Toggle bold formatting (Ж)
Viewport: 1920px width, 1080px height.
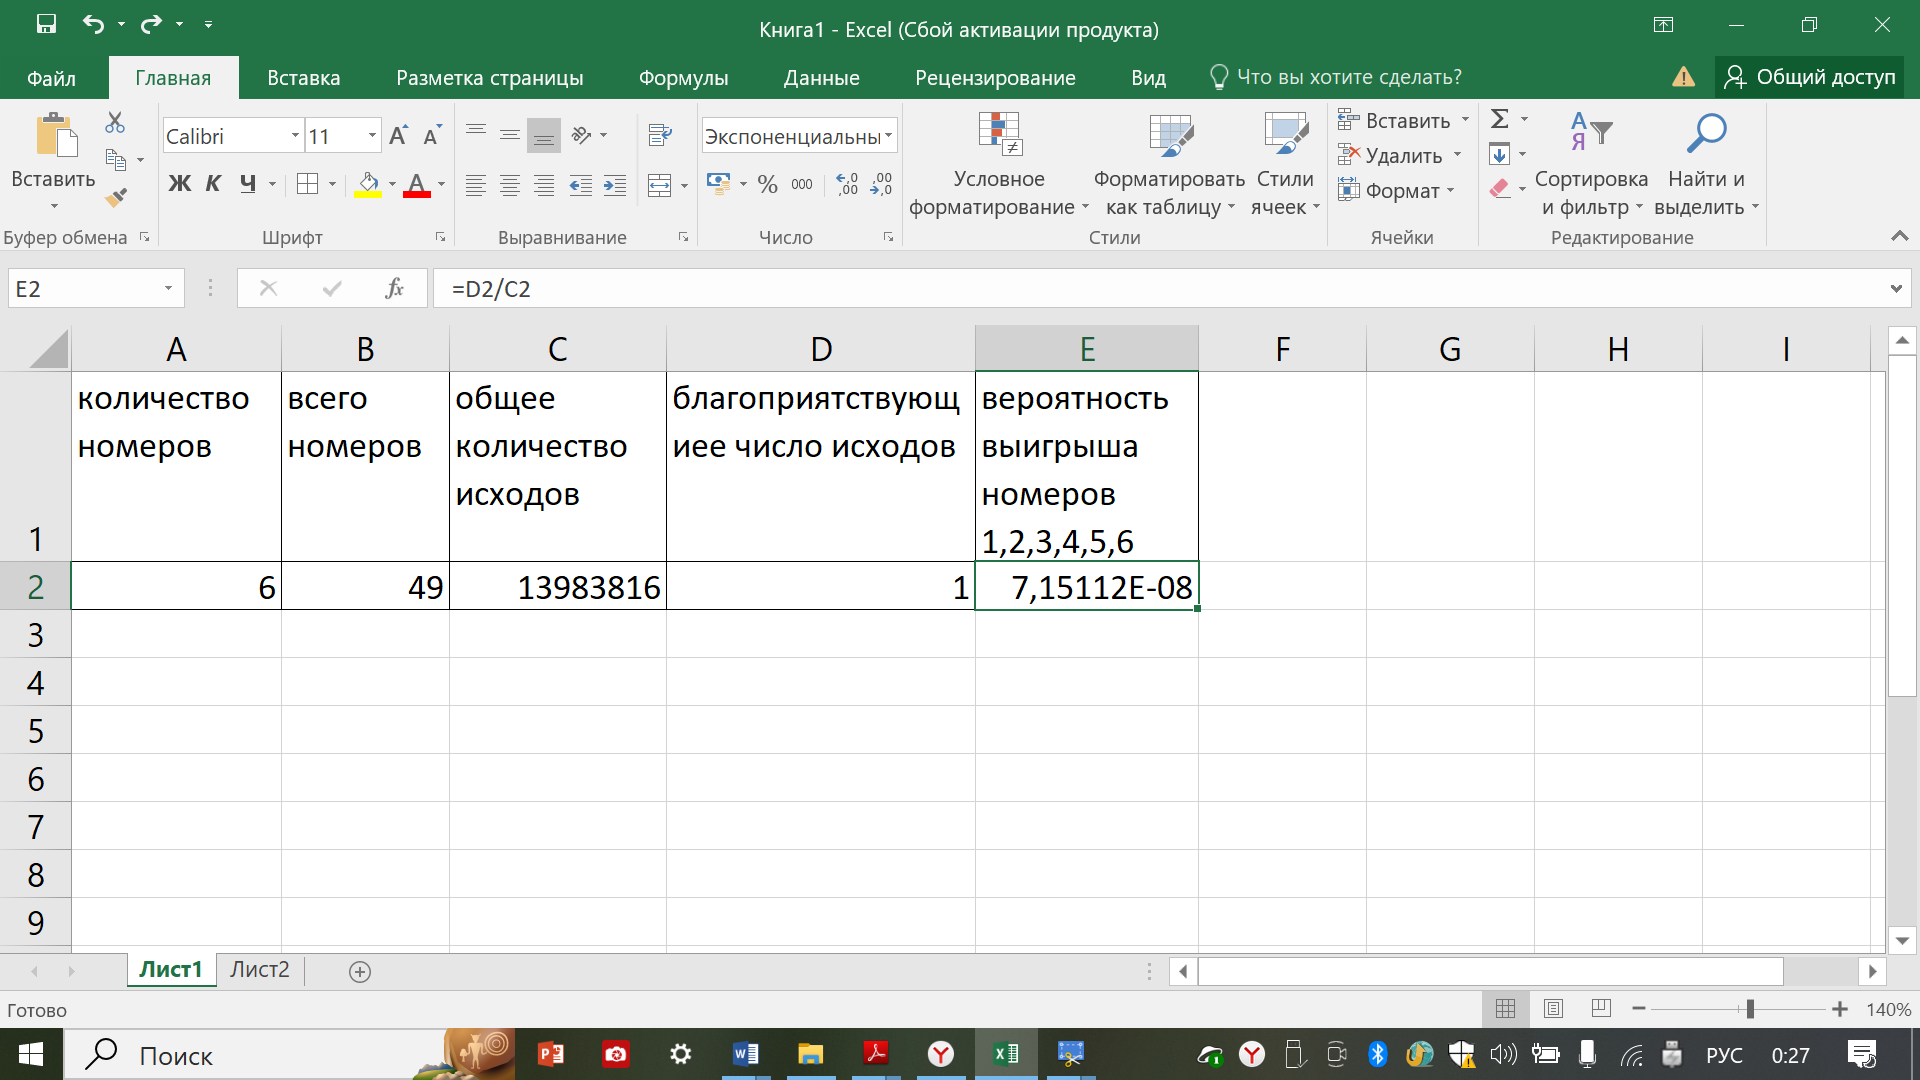click(179, 184)
